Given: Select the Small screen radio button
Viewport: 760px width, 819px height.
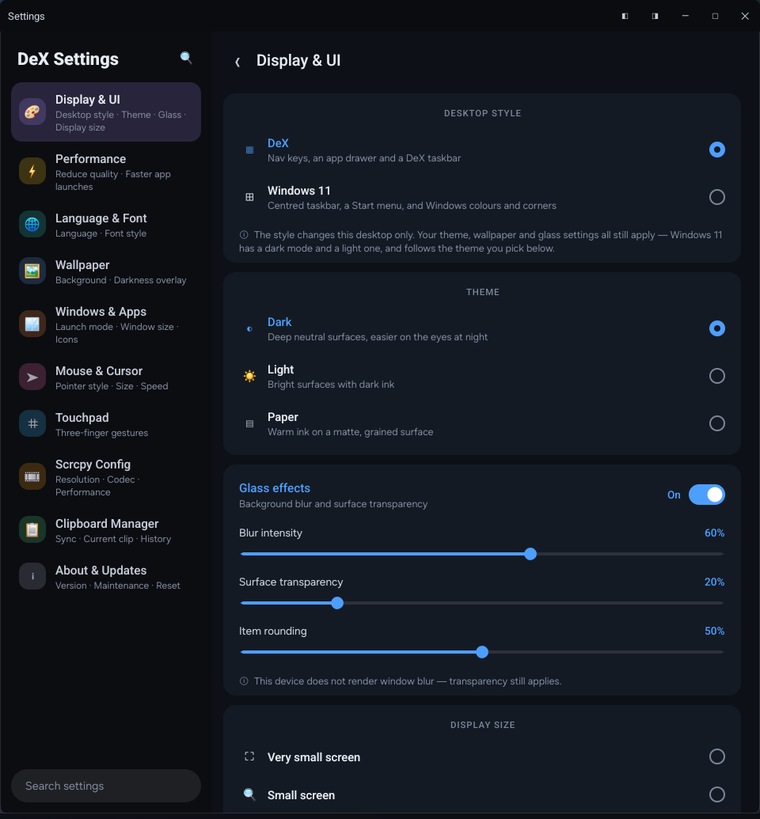Looking at the screenshot, I should tap(717, 794).
